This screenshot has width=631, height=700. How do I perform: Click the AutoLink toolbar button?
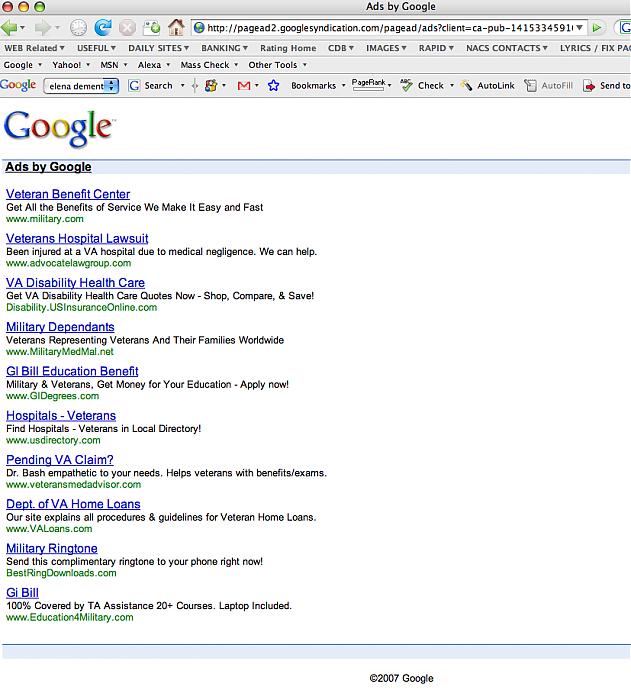[x=487, y=85]
